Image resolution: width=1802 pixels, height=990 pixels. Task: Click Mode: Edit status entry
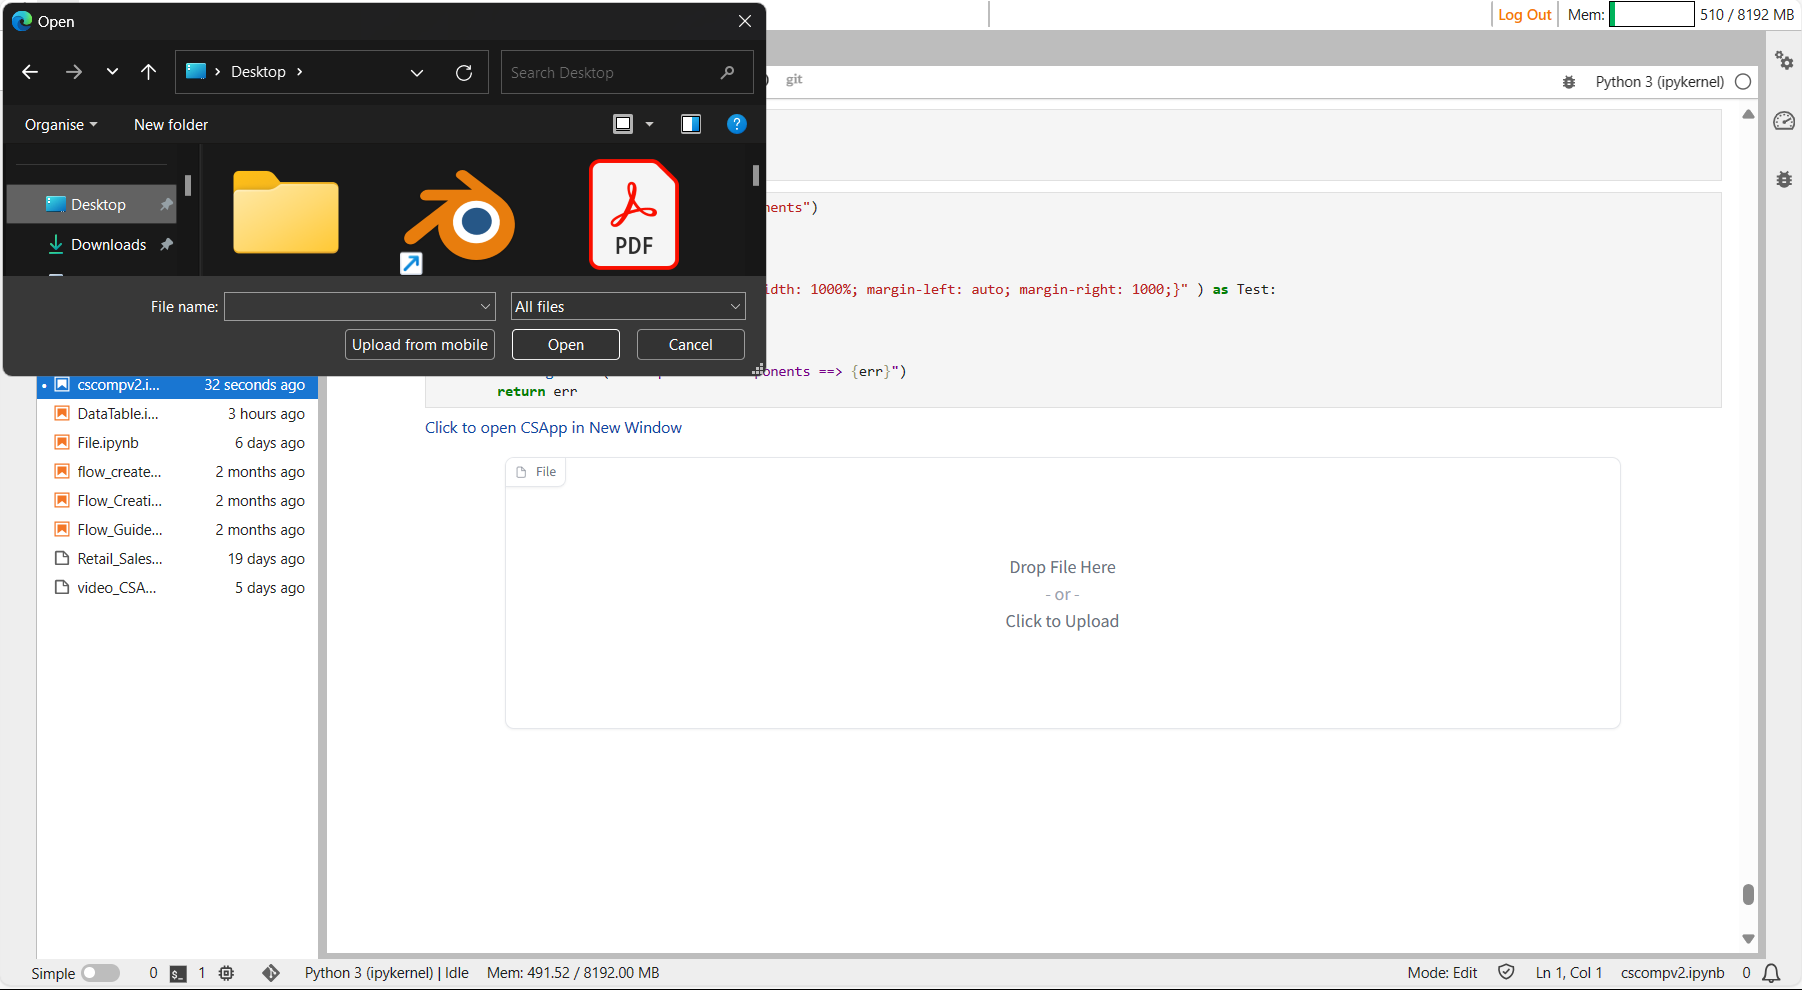[x=1442, y=973]
